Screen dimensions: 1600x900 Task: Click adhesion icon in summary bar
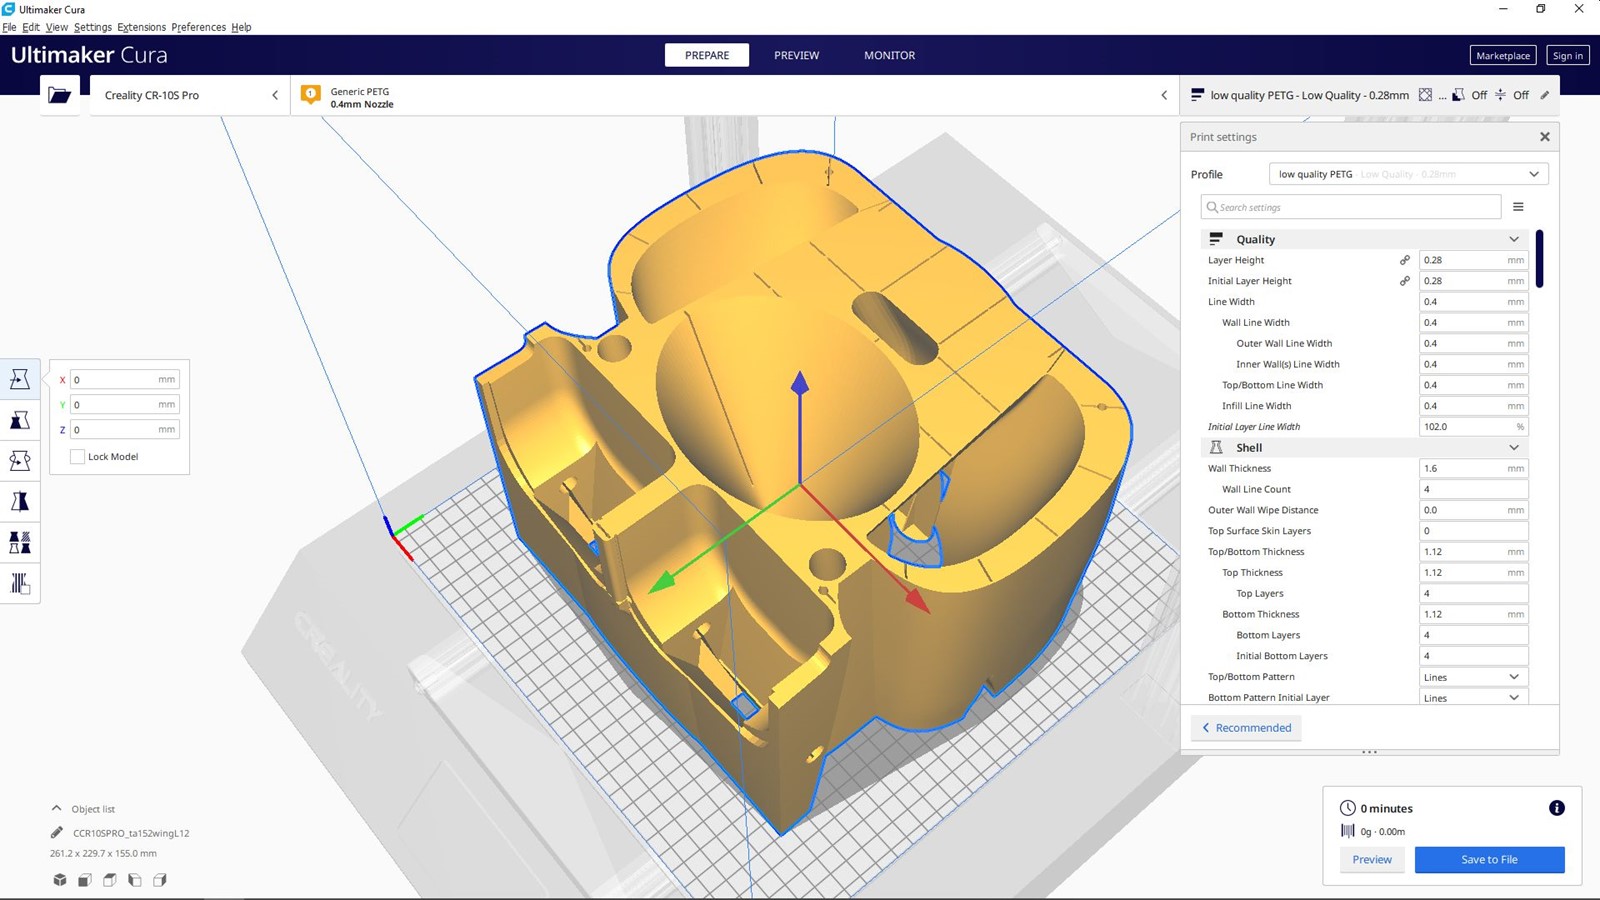[x=1500, y=95]
